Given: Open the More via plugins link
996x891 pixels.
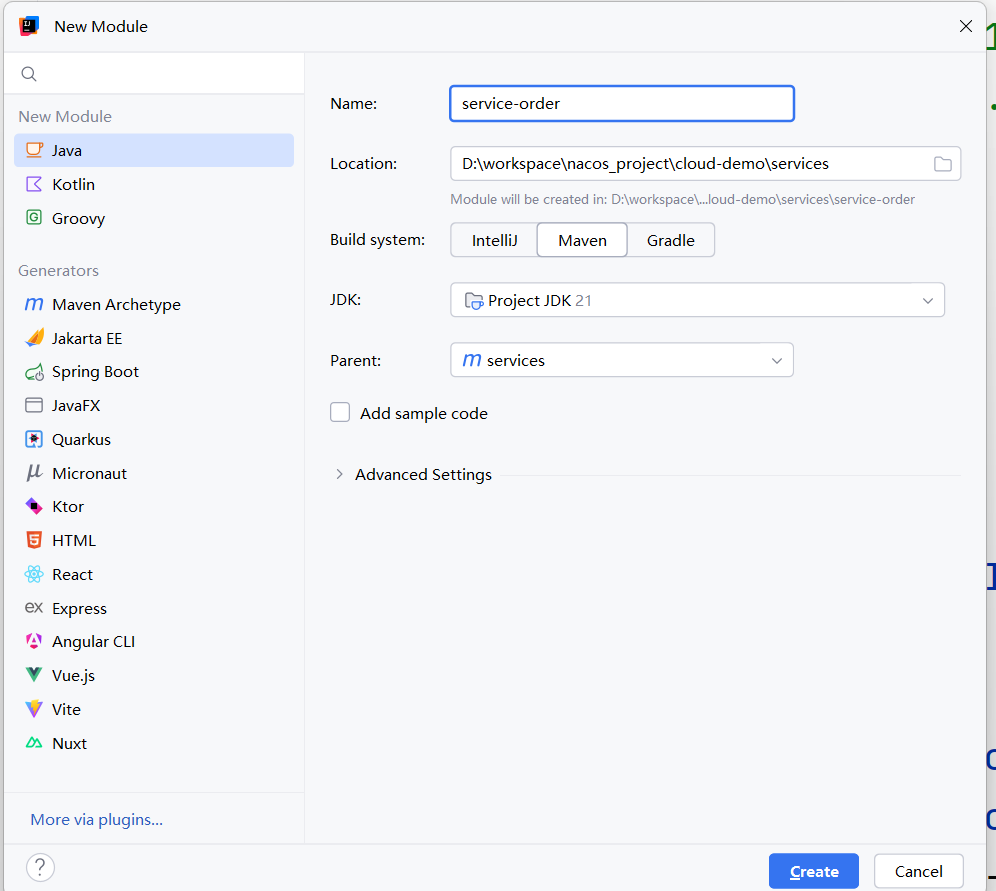Looking at the screenshot, I should (97, 819).
